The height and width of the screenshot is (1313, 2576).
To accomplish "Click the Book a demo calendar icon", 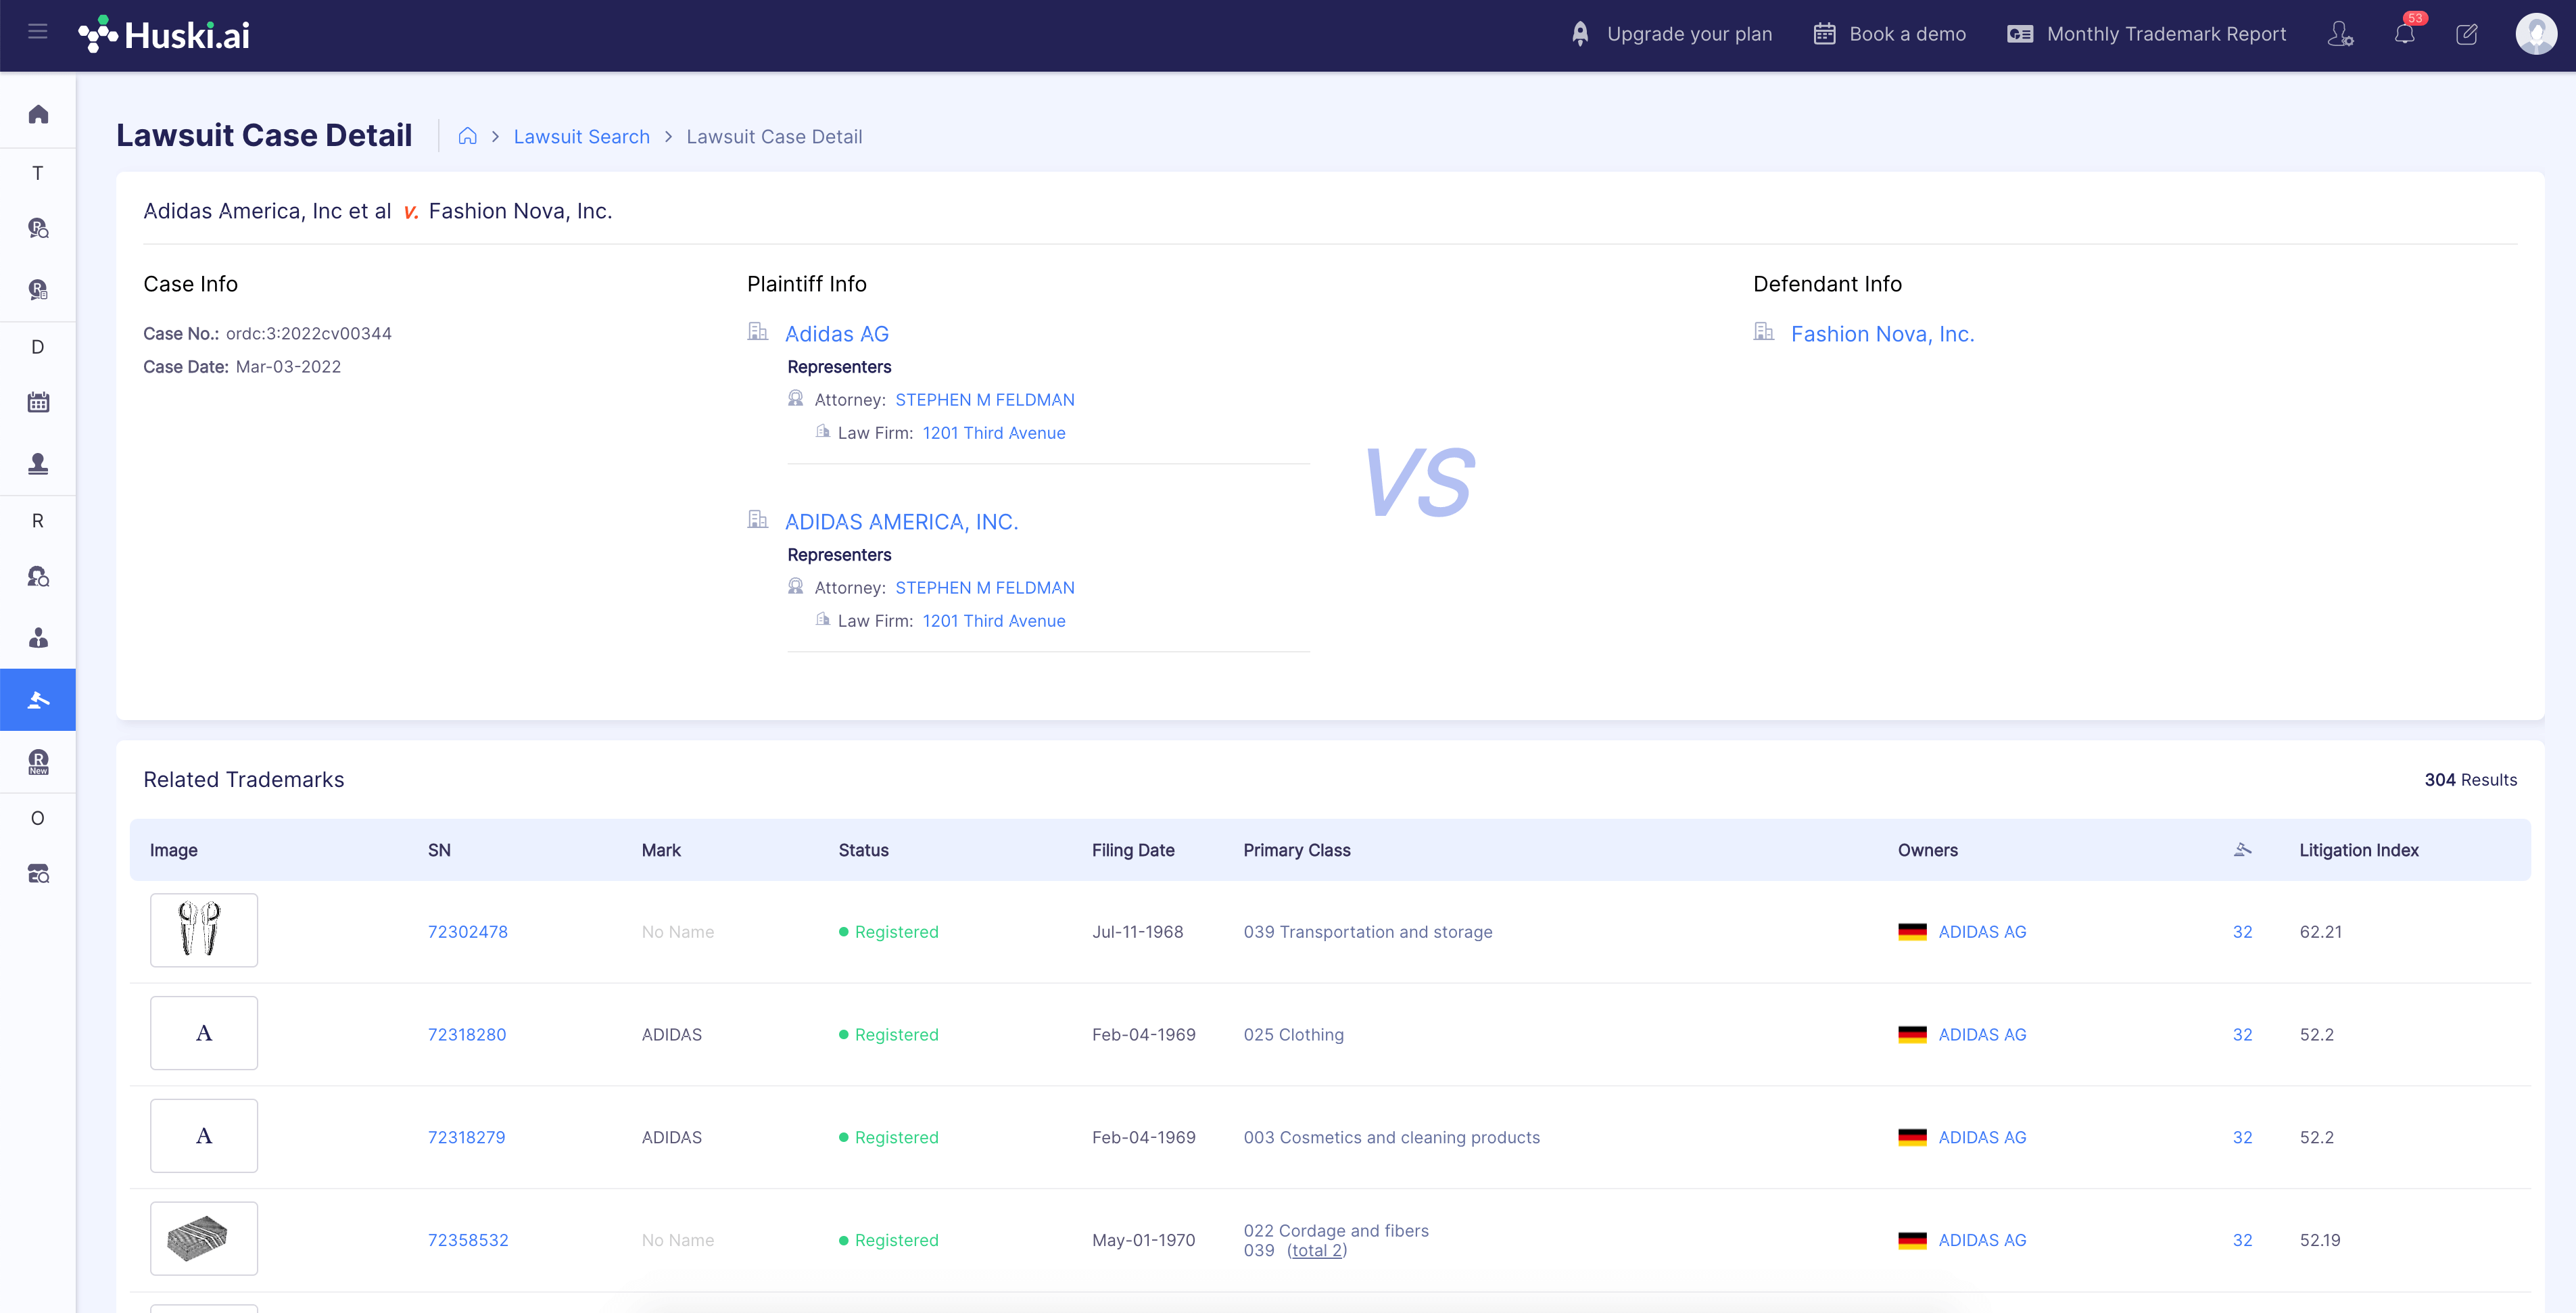I will click(x=1825, y=34).
